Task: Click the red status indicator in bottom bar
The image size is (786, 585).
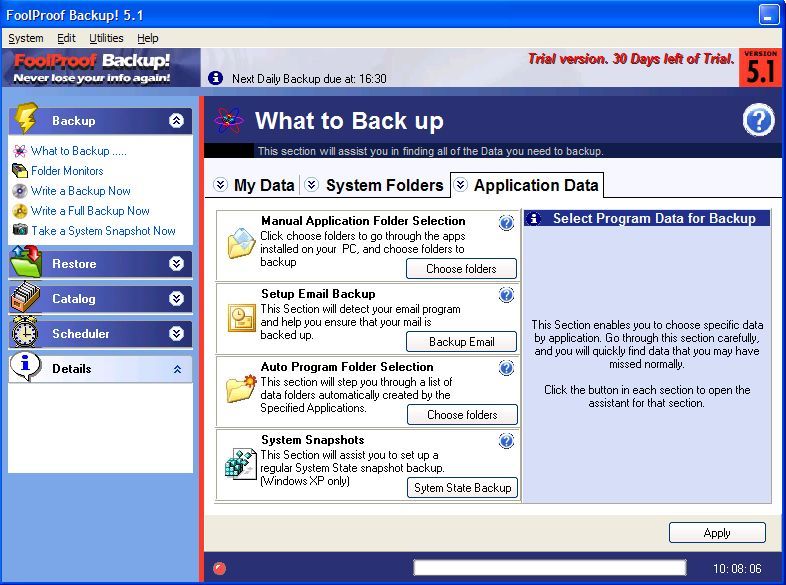Action: point(220,568)
